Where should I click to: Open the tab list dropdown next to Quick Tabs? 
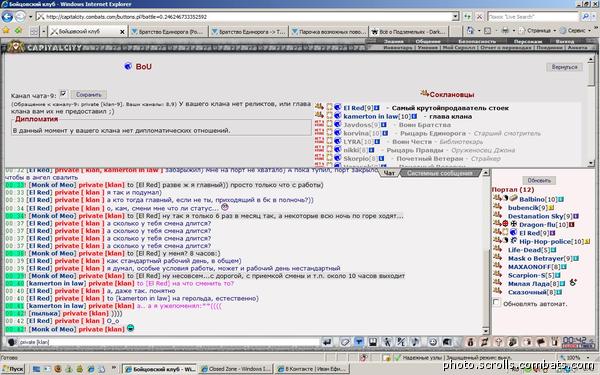click(44, 31)
